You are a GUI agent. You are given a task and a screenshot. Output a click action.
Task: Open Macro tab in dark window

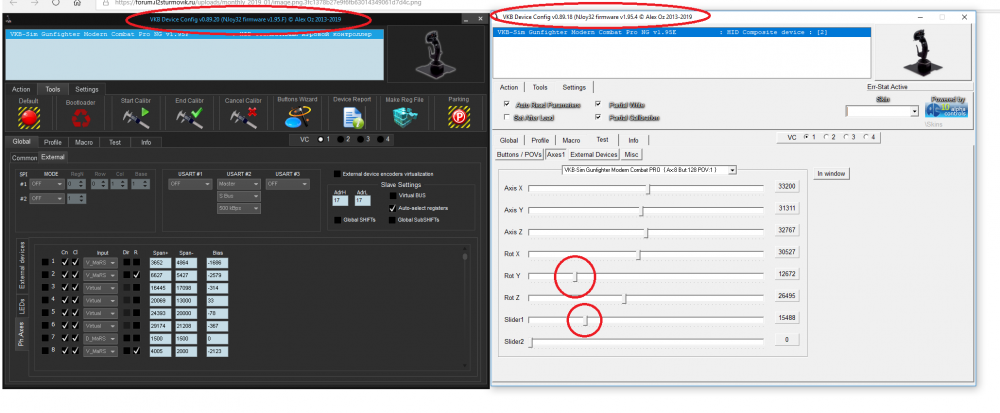[84, 142]
